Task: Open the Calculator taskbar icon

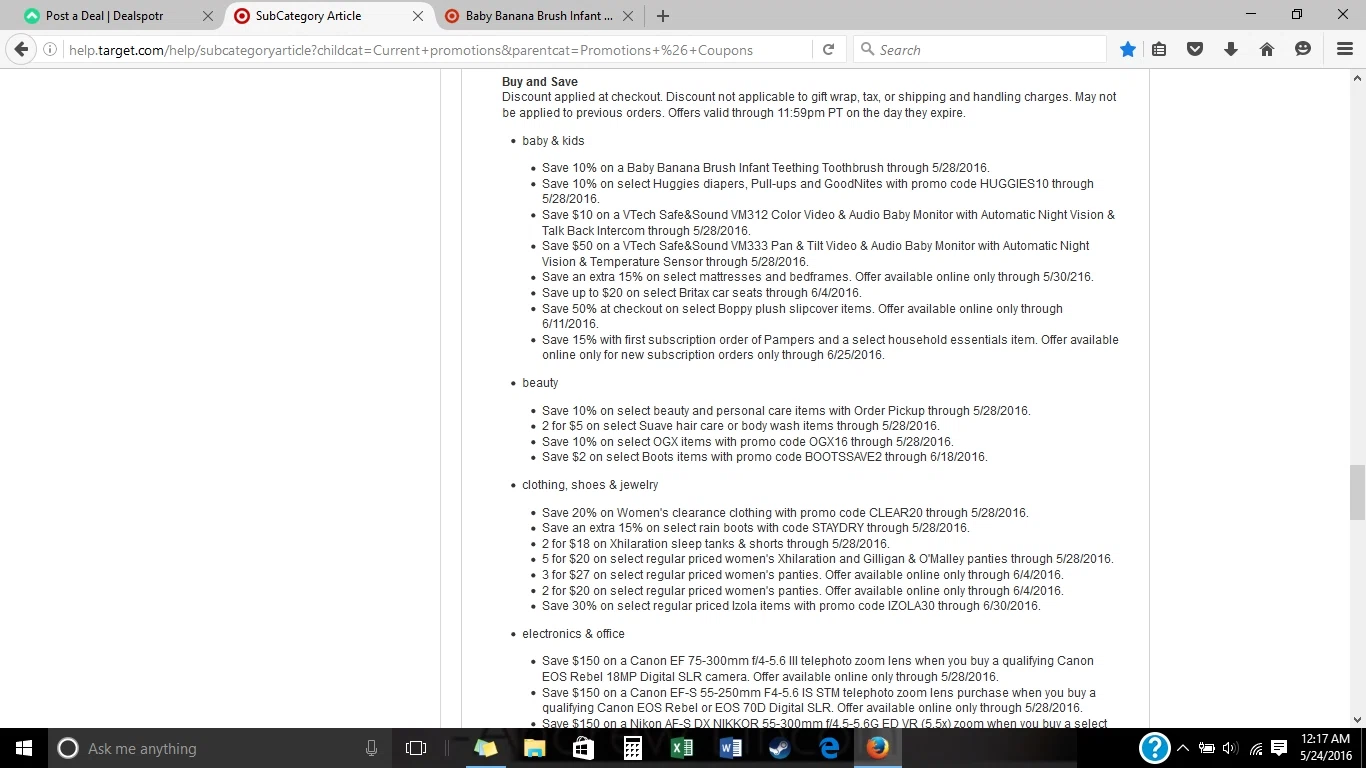Action: click(632, 748)
